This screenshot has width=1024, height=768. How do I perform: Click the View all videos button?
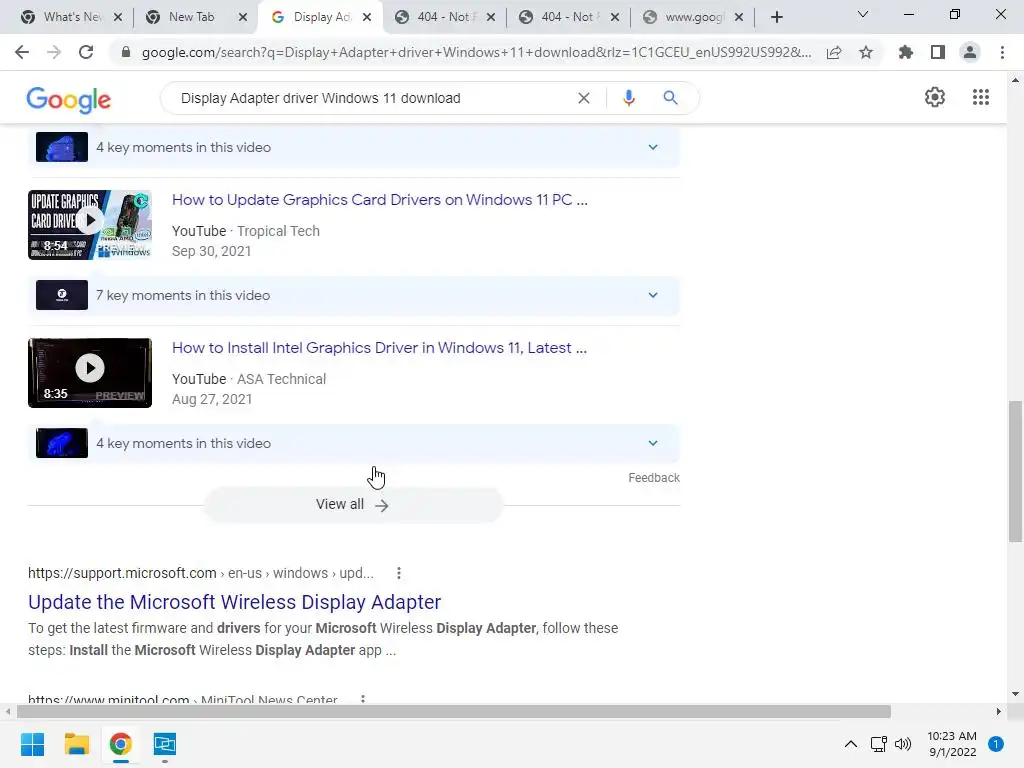(353, 505)
